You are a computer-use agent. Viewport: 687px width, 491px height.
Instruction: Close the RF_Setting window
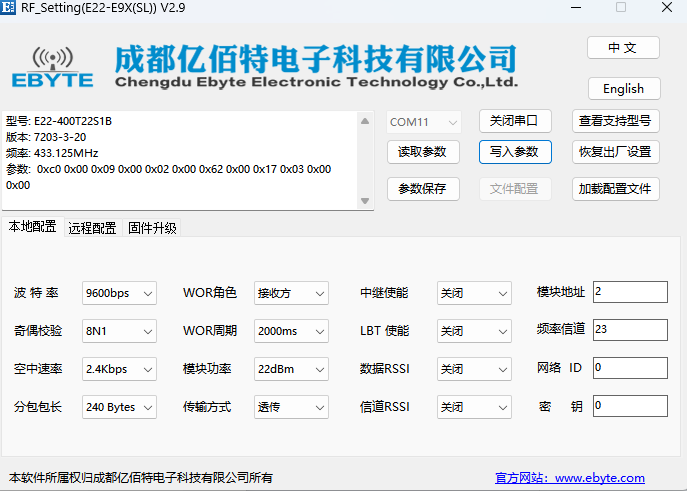tap(667, 7)
